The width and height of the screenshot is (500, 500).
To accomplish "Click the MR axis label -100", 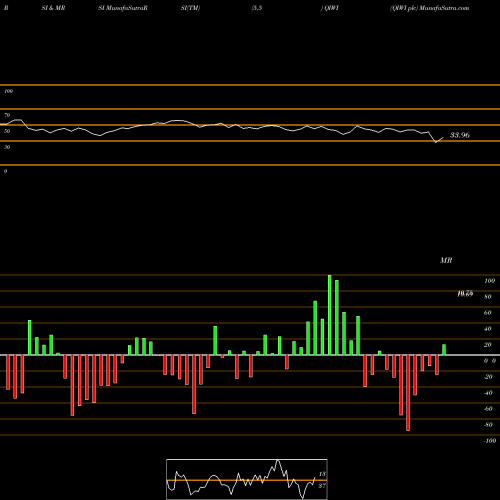I will point(490,441).
